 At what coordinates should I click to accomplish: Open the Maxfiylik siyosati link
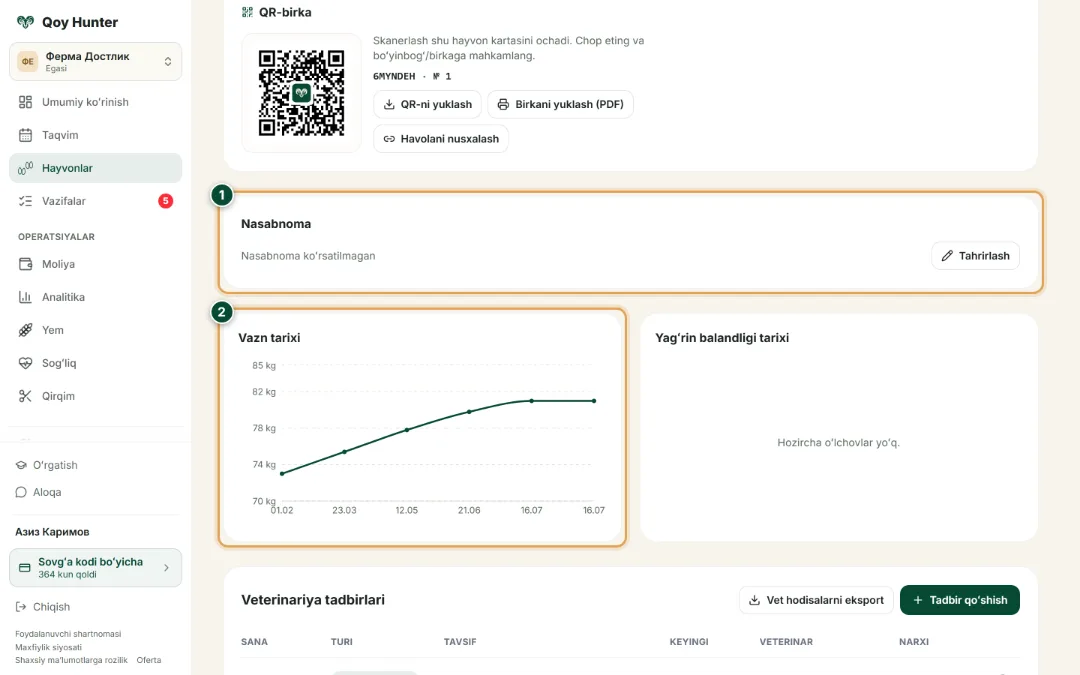48,647
